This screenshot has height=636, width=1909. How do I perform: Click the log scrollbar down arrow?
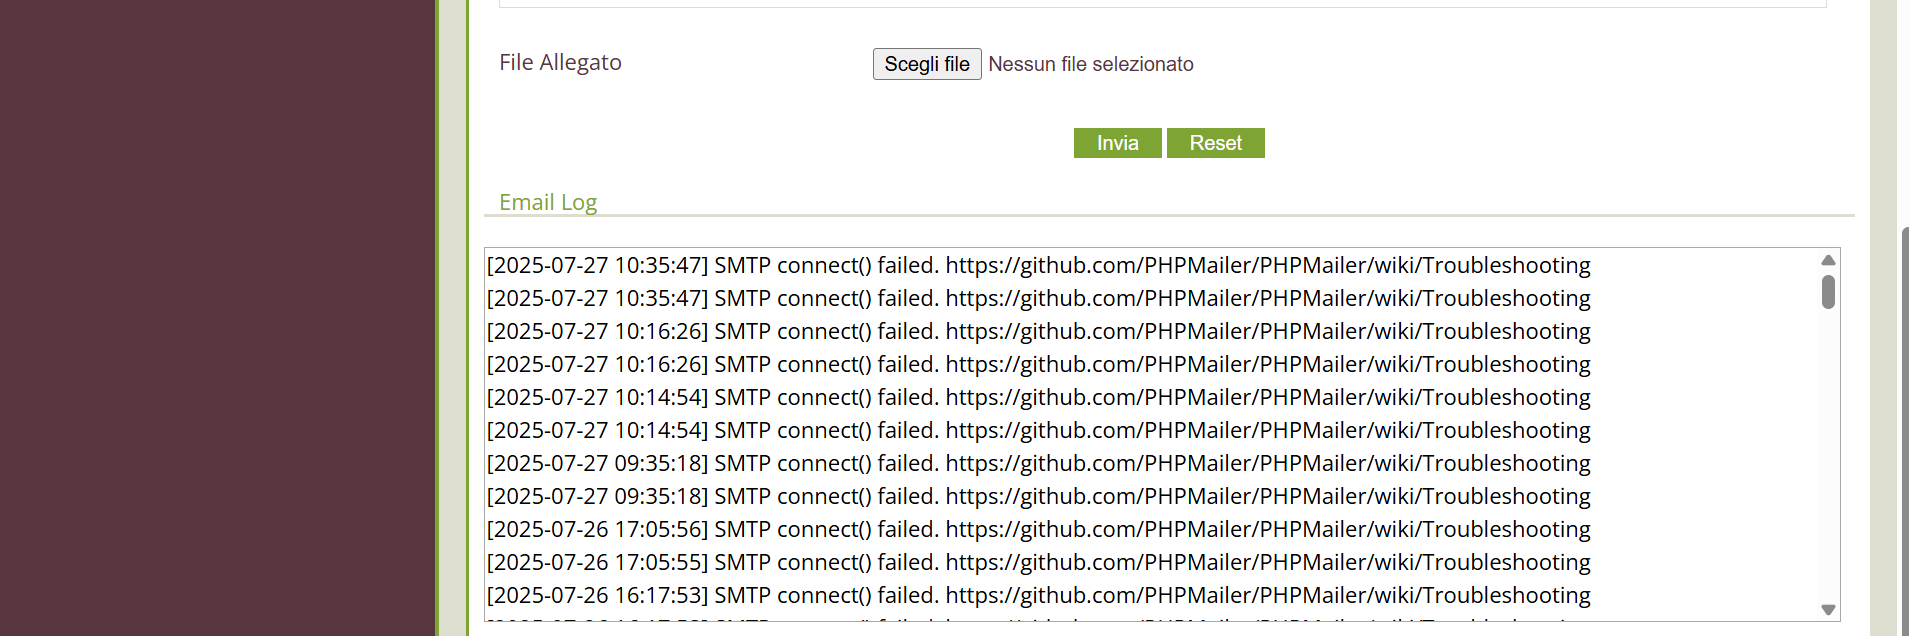coord(1828,610)
